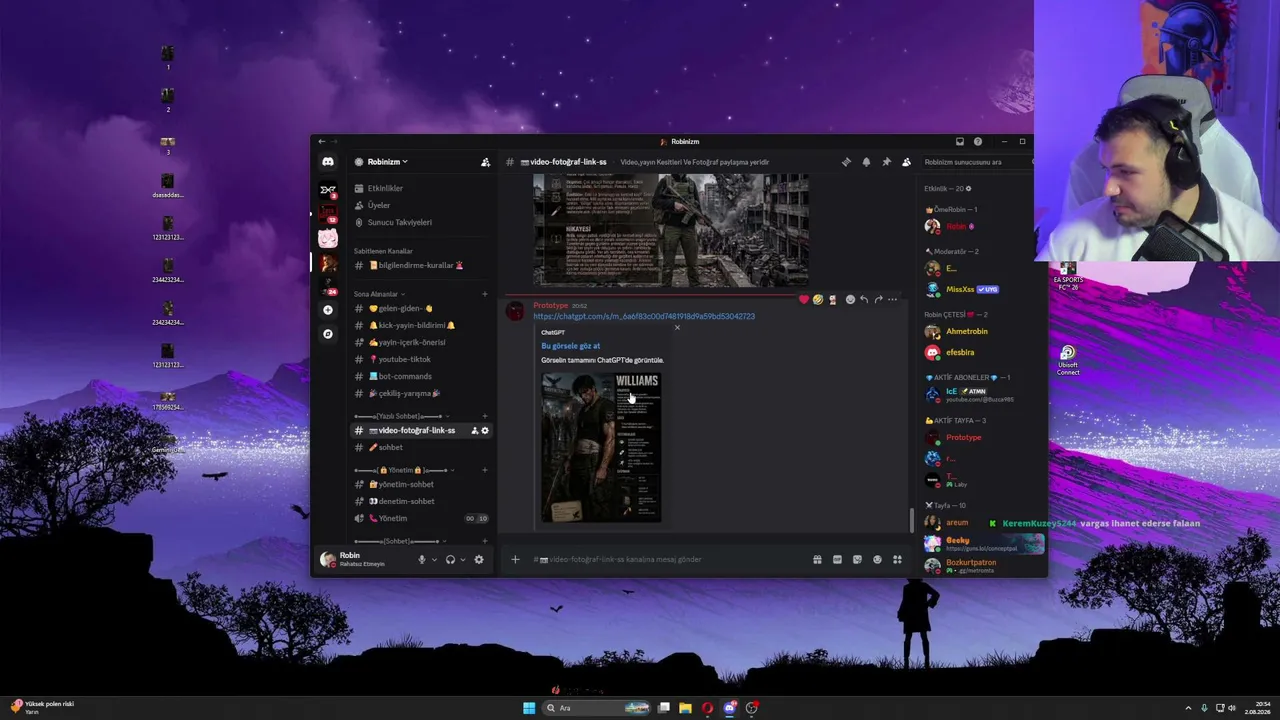This screenshot has width=1280, height=720.
Task: Open the Windows Start button
Action: (x=529, y=708)
